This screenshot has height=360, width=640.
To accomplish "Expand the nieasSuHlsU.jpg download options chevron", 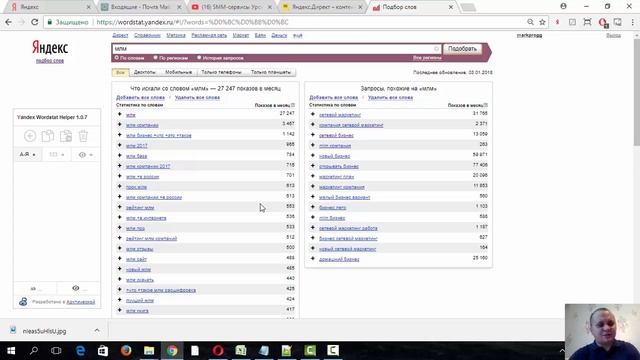I will point(97,330).
